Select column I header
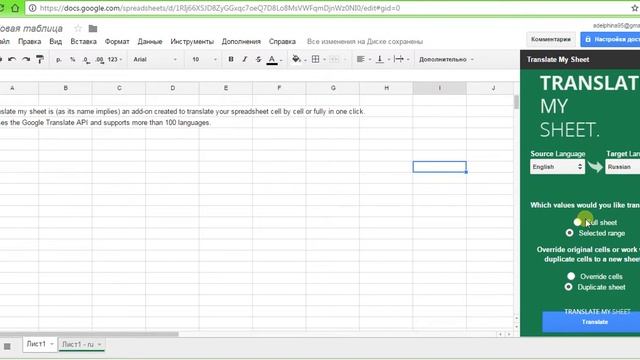 [x=440, y=88]
